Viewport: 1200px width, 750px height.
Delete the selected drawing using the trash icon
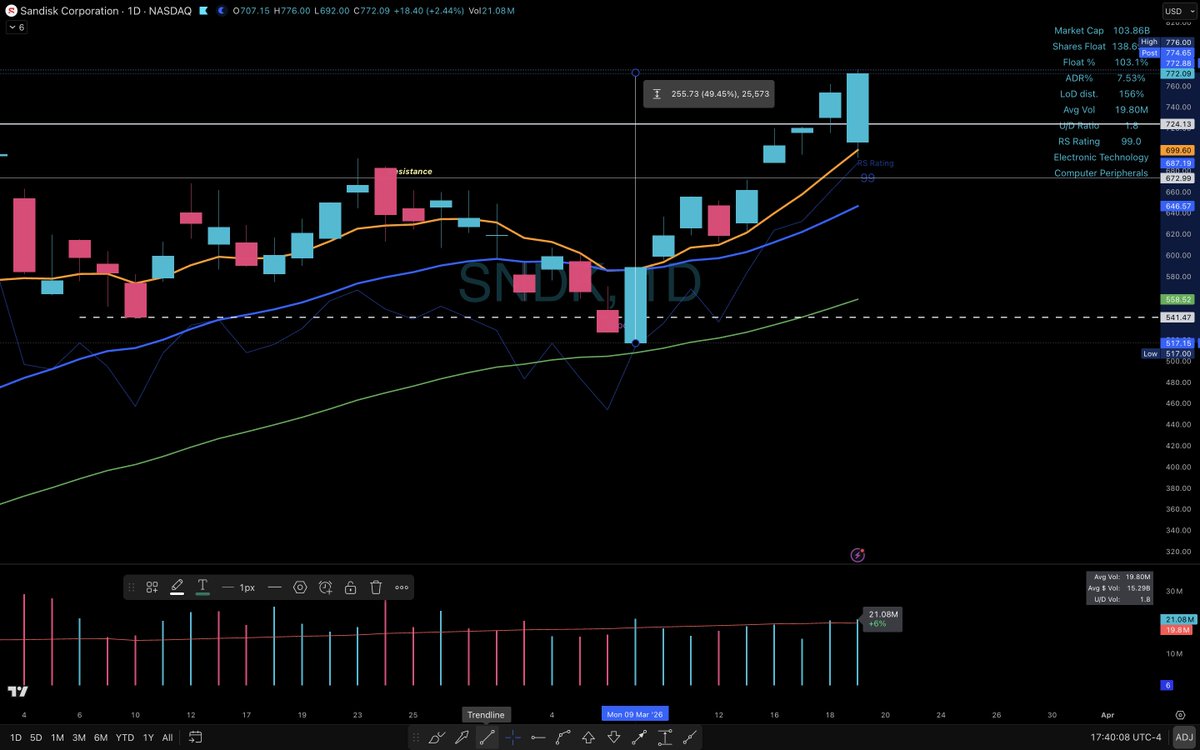[375, 587]
